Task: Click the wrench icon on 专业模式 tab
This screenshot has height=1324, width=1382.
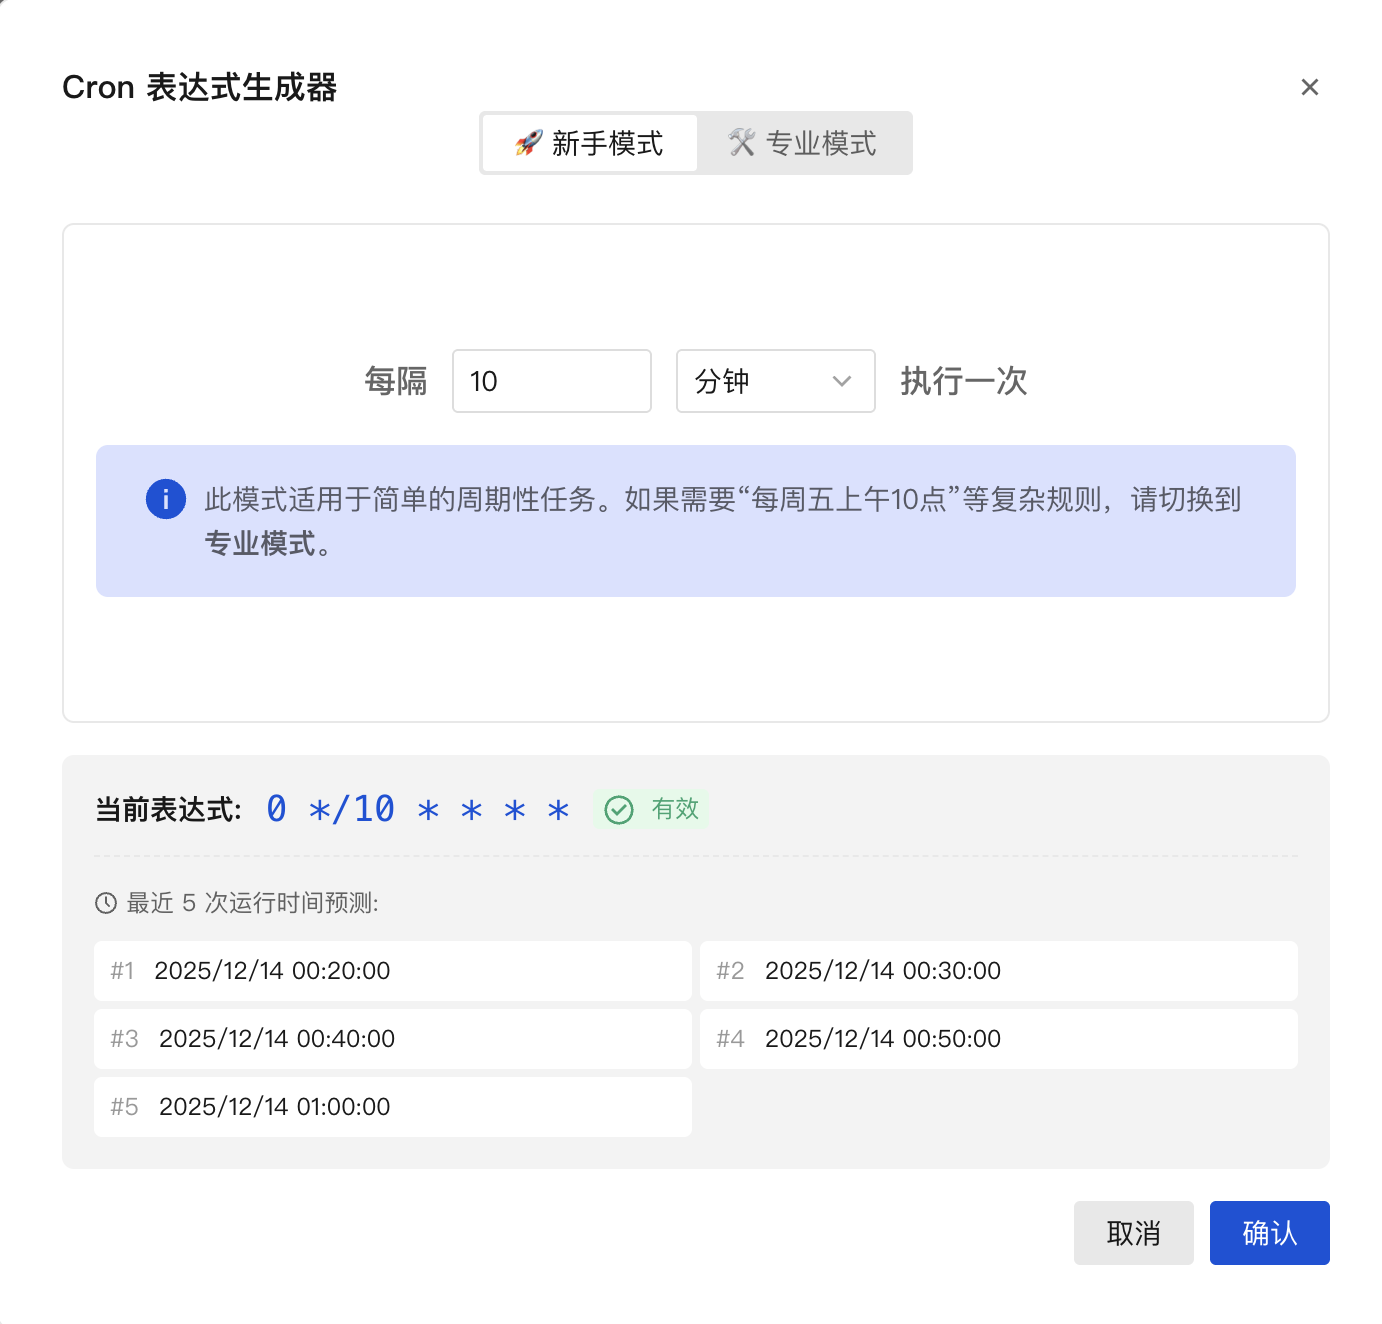Action: tap(741, 141)
